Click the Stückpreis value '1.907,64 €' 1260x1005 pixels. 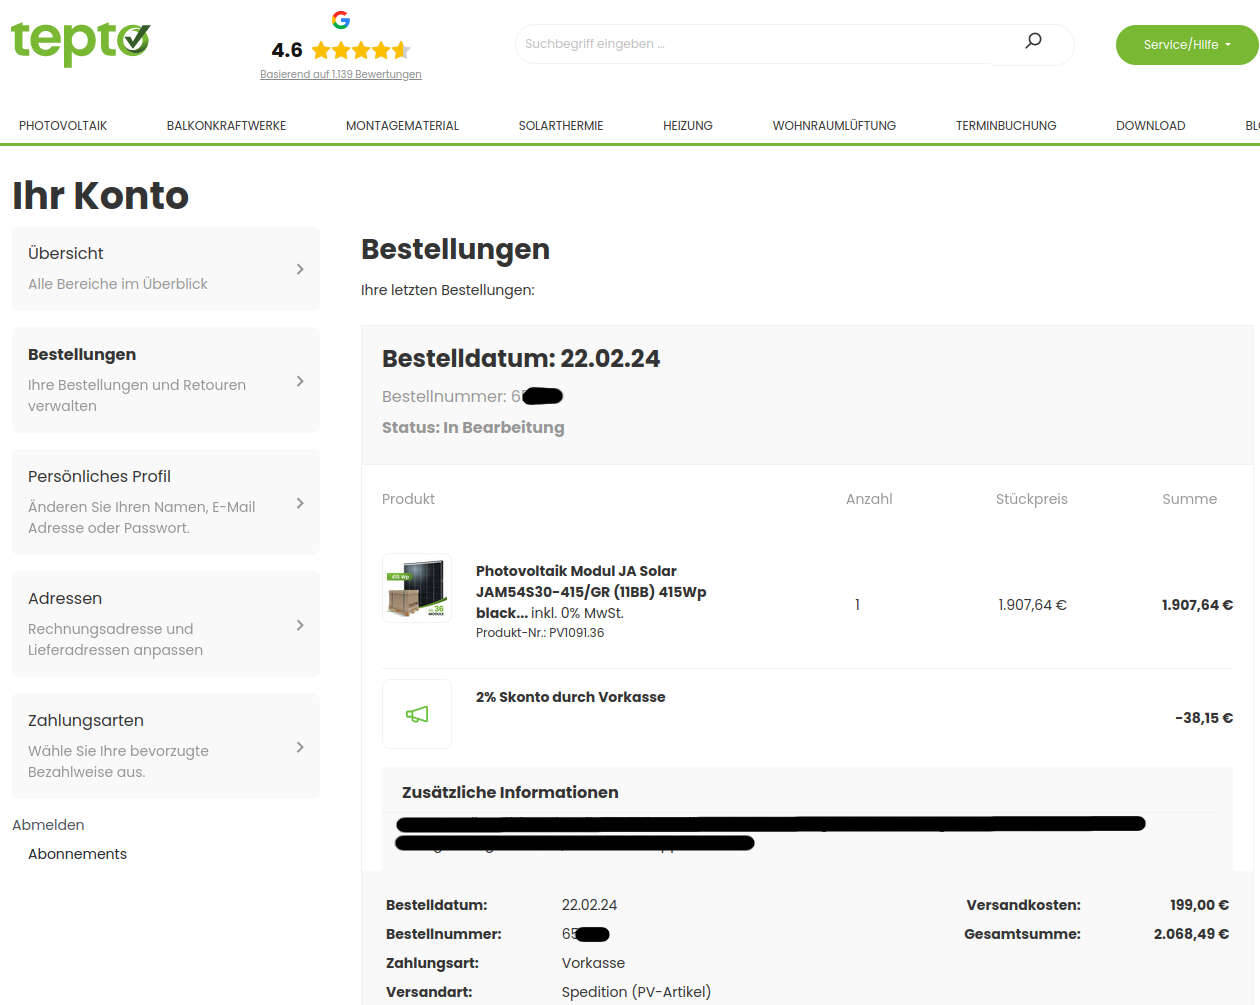coord(1032,605)
